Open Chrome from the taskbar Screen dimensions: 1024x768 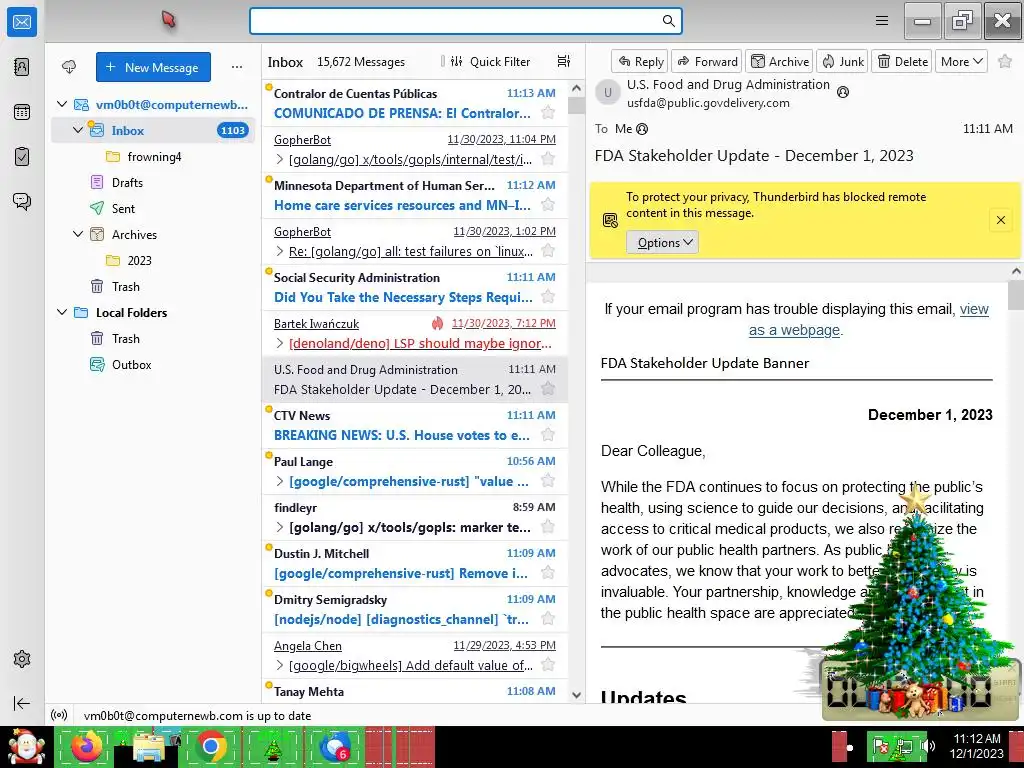pos(211,747)
